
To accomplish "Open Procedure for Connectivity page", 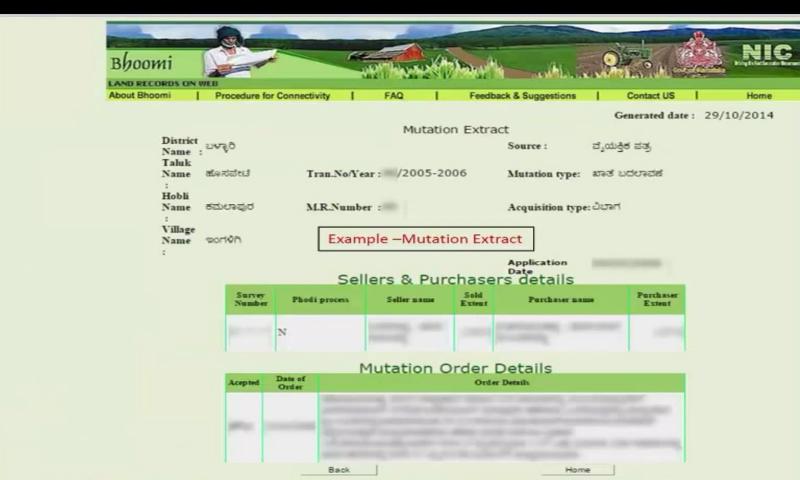I will (x=272, y=95).
